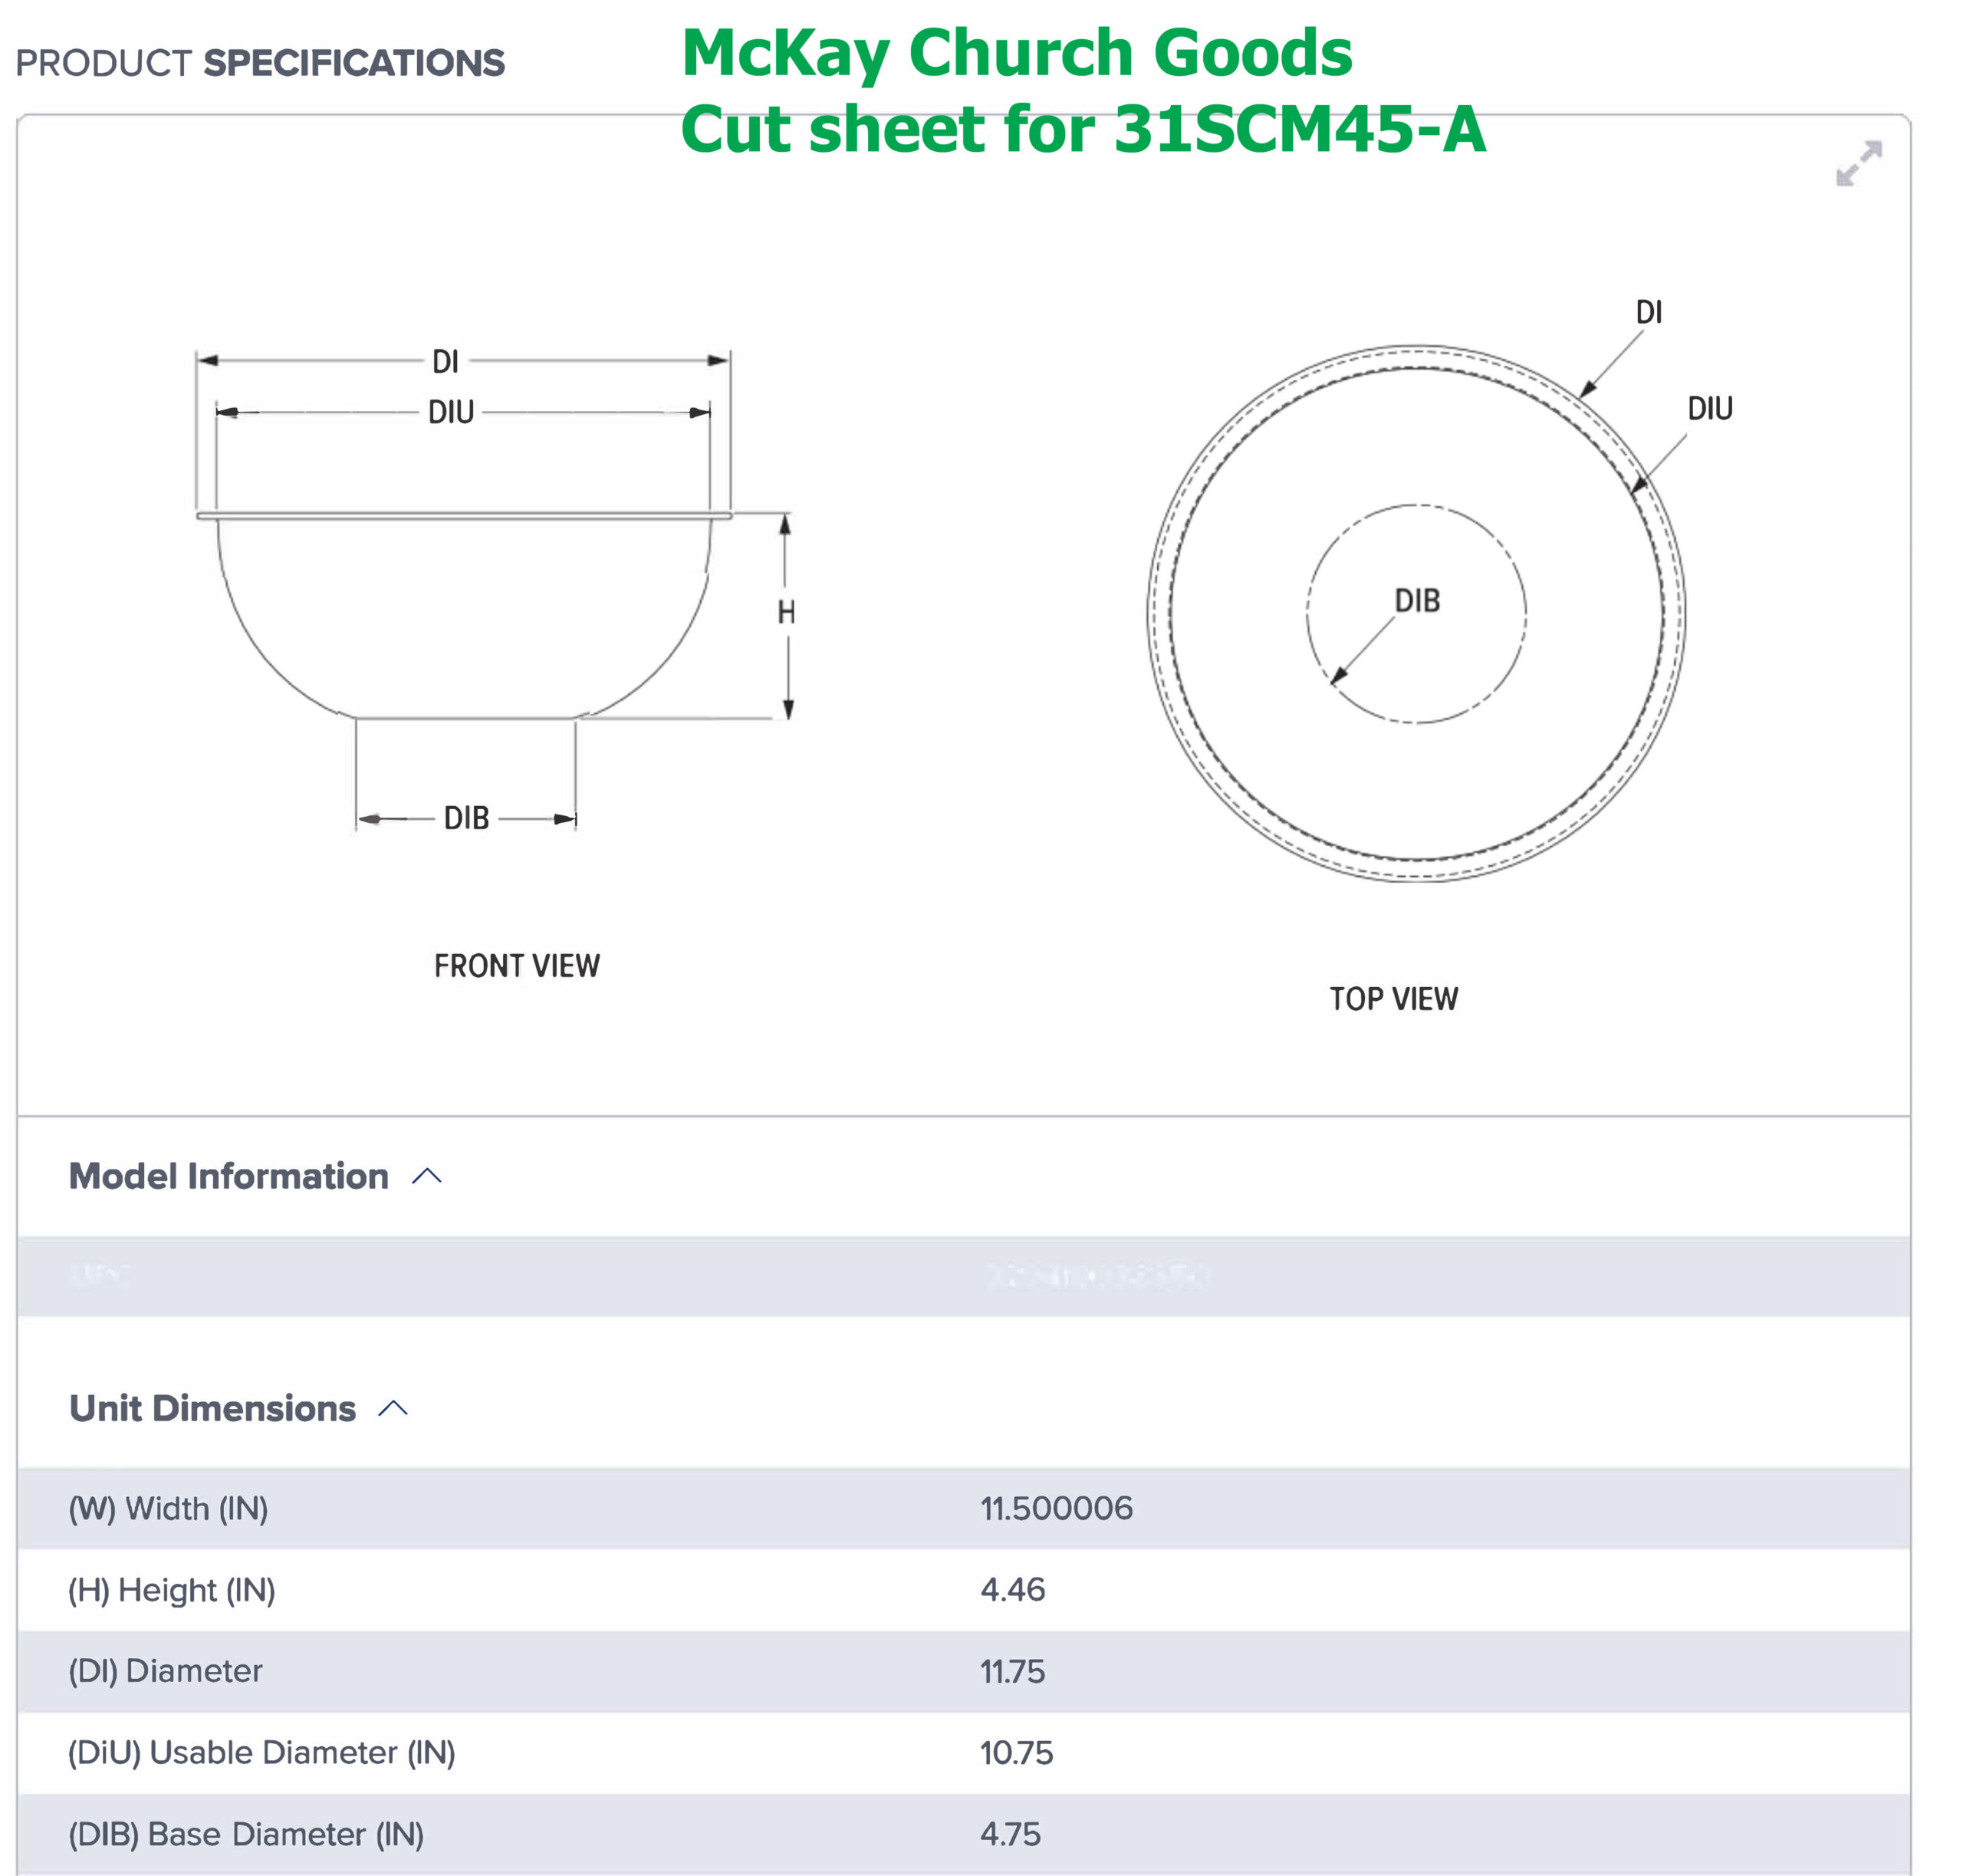The width and height of the screenshot is (1963, 1876).
Task: Select the (W) Width (IN) row label
Action: [168, 1508]
